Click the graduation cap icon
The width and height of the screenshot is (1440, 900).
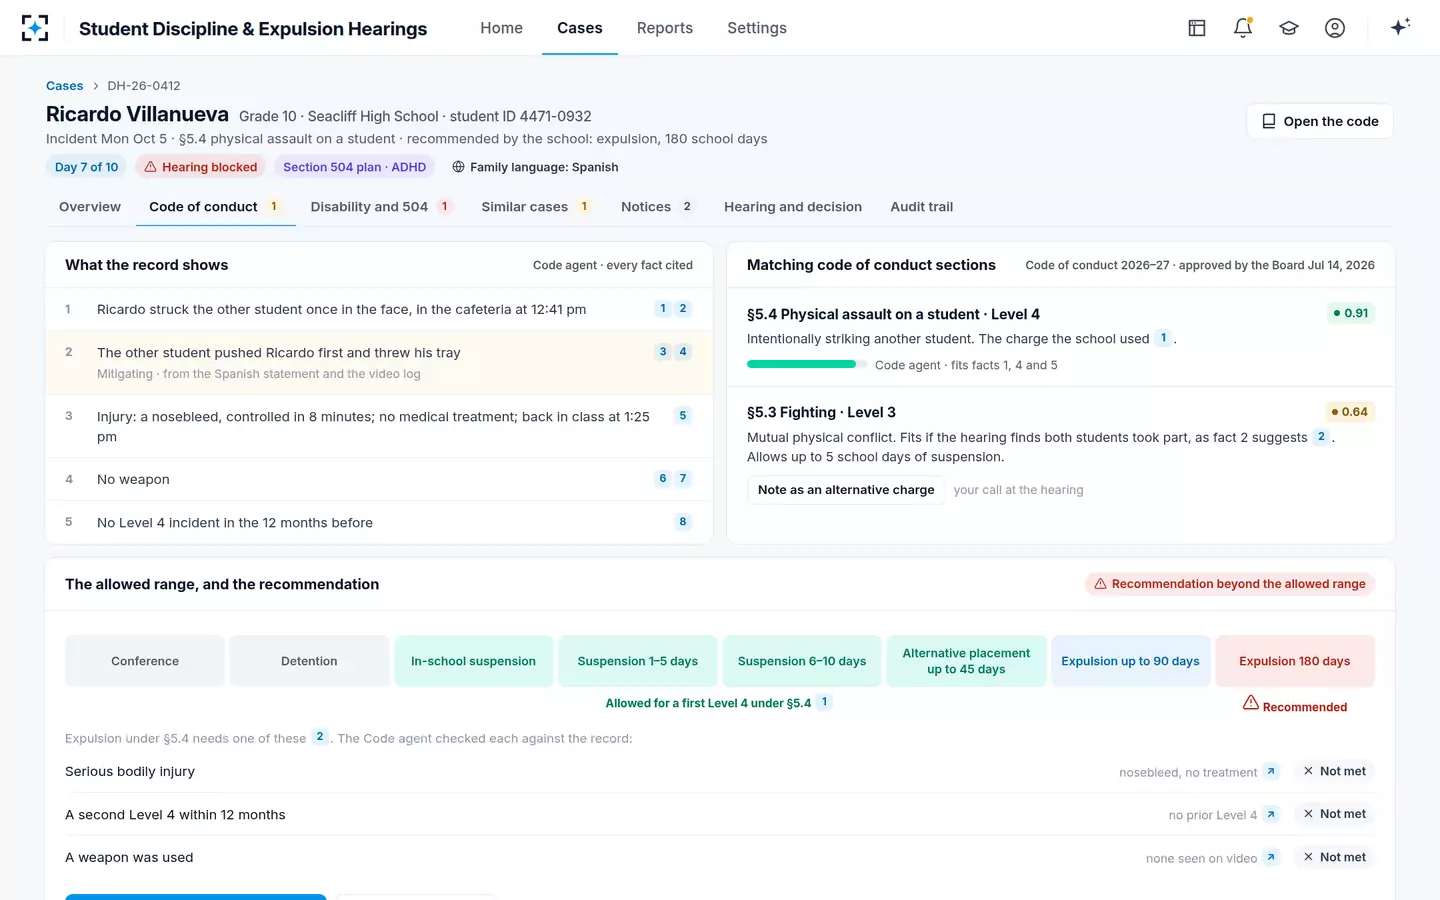pyautogui.click(x=1289, y=28)
